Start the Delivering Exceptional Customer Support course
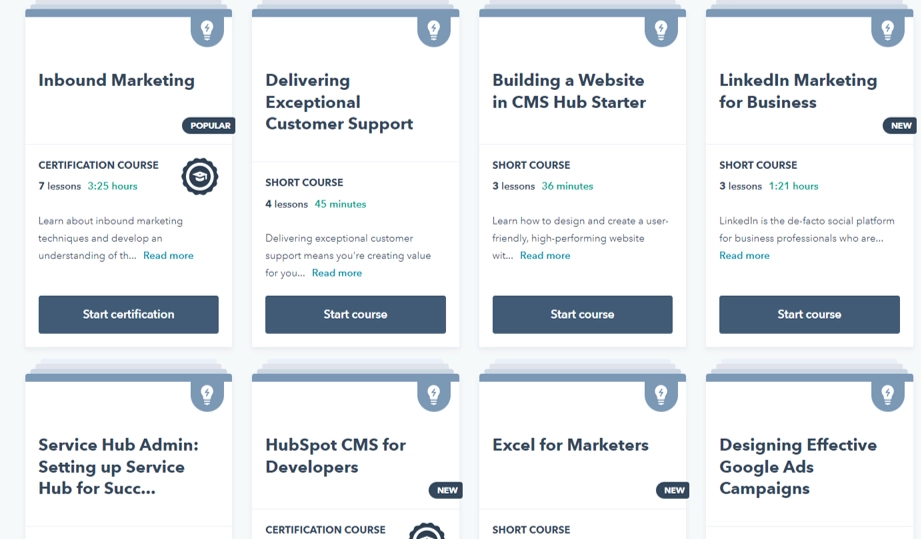Screen dimensions: 921x539 pos(355,315)
